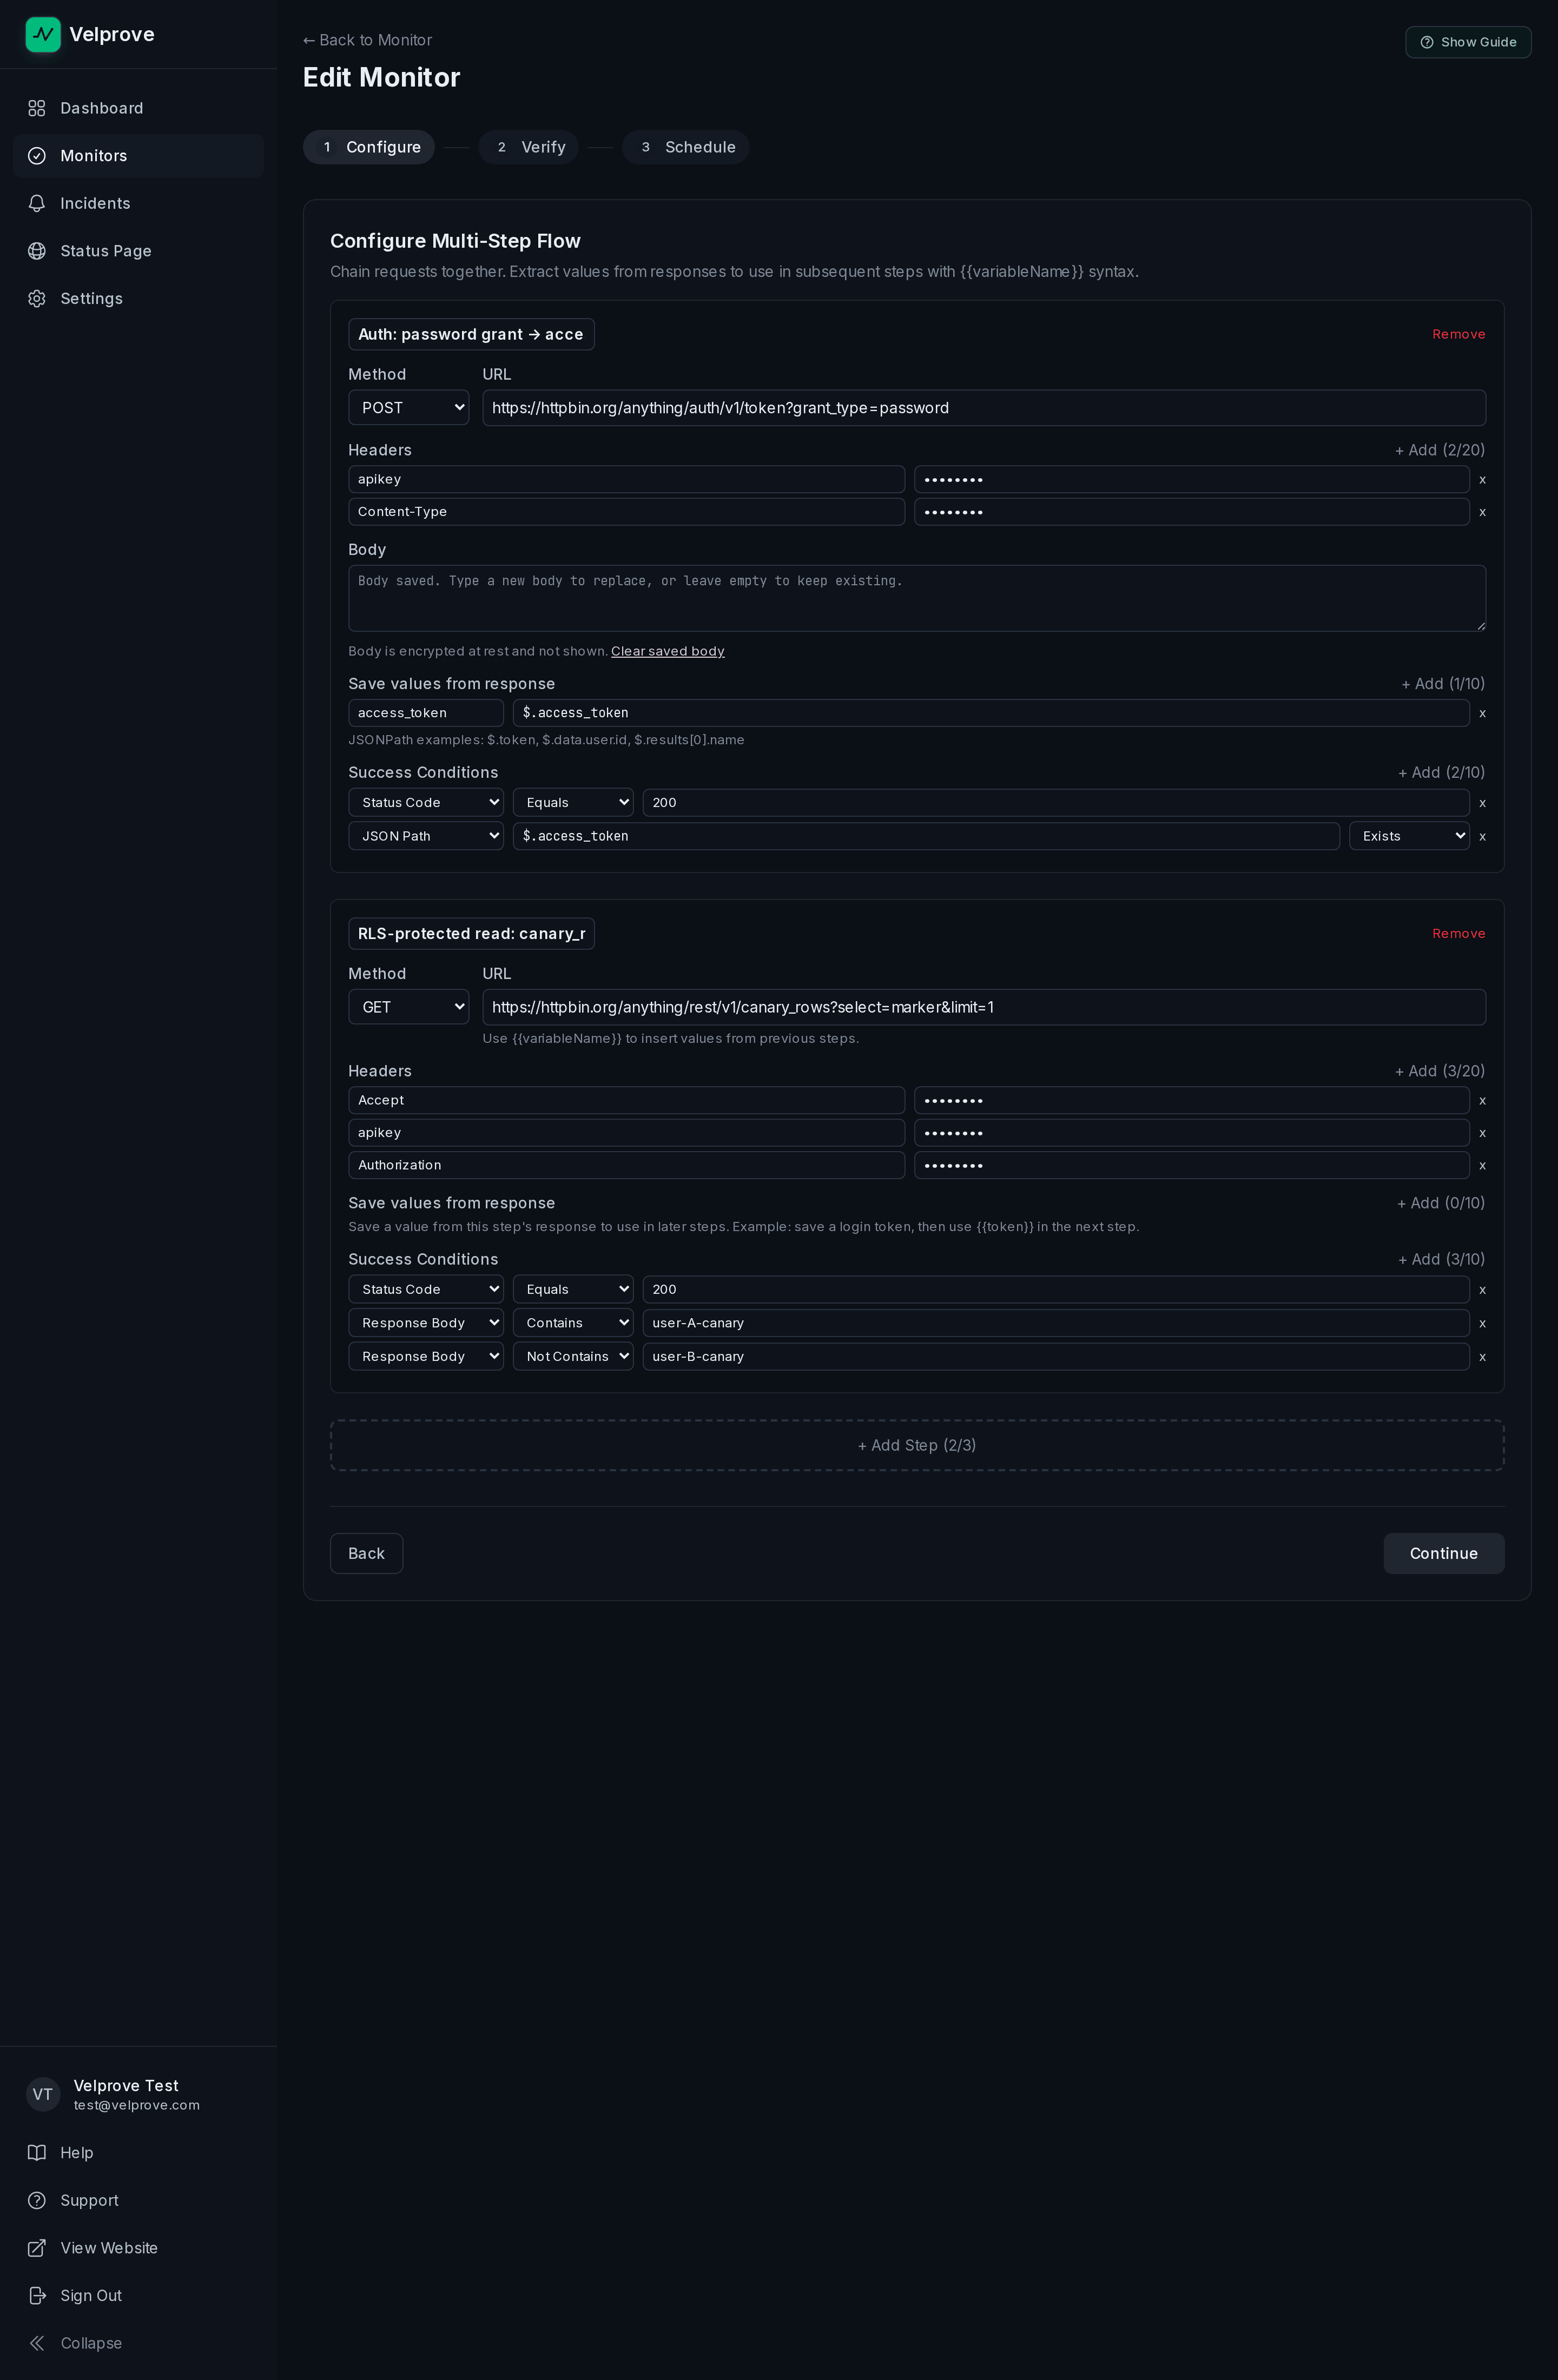Click View Website external link icon
Image resolution: width=1558 pixels, height=2380 pixels.
[37, 2248]
